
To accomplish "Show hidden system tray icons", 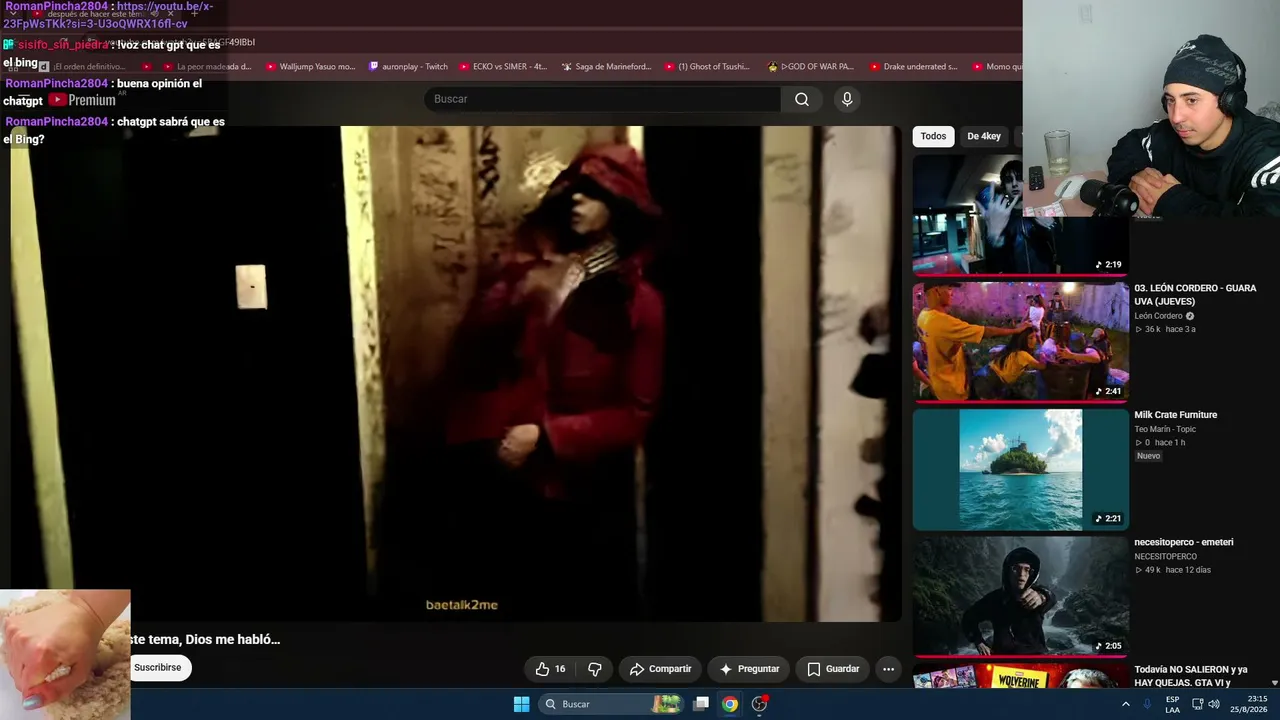I will point(1126,704).
